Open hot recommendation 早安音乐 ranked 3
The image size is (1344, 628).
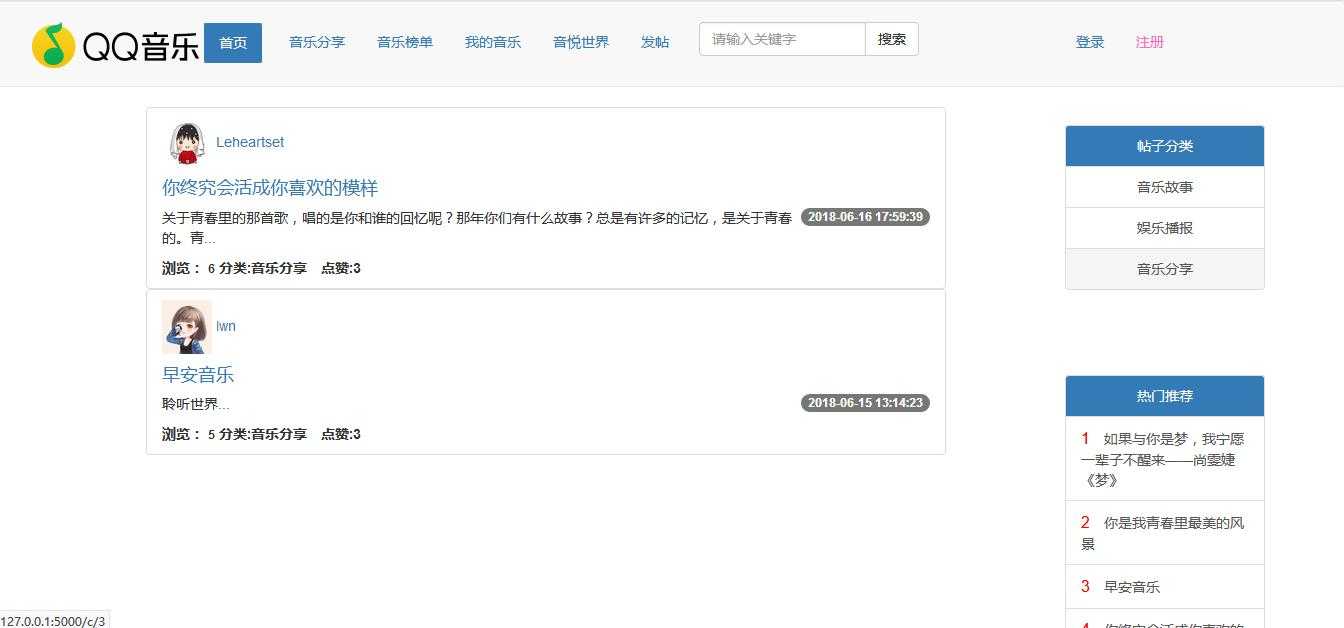click(1165, 587)
